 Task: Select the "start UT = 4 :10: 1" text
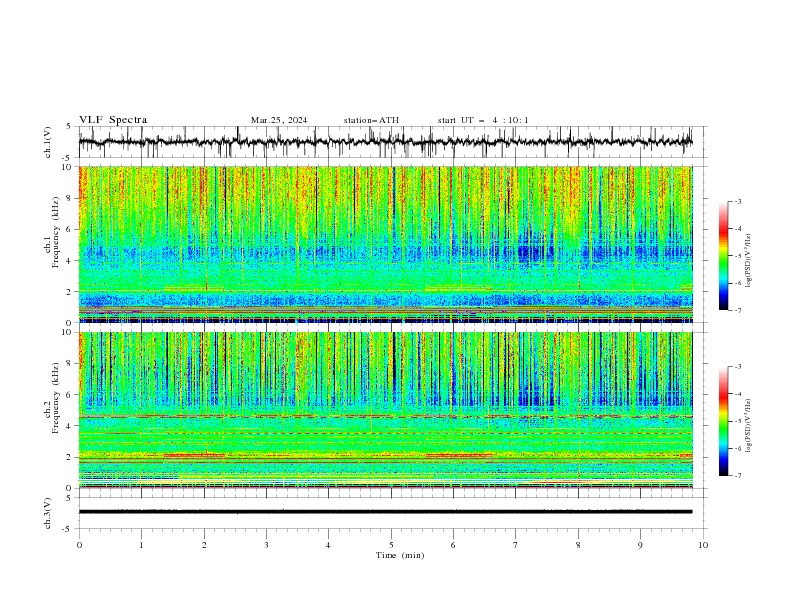point(483,120)
